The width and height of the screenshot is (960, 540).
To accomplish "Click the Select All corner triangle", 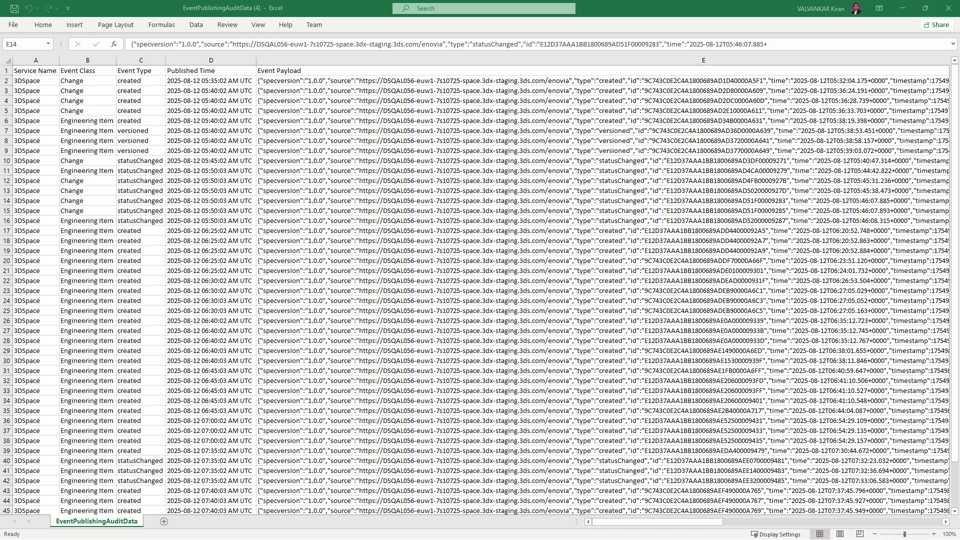I will (7, 60).
